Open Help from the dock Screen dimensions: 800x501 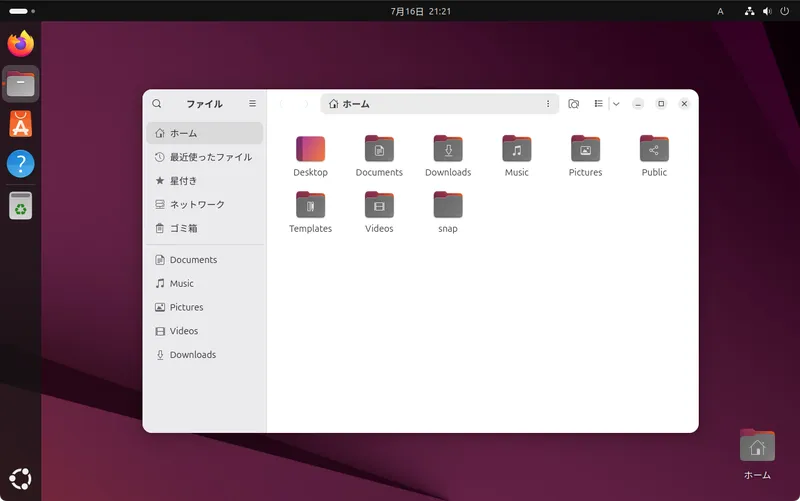[20, 164]
